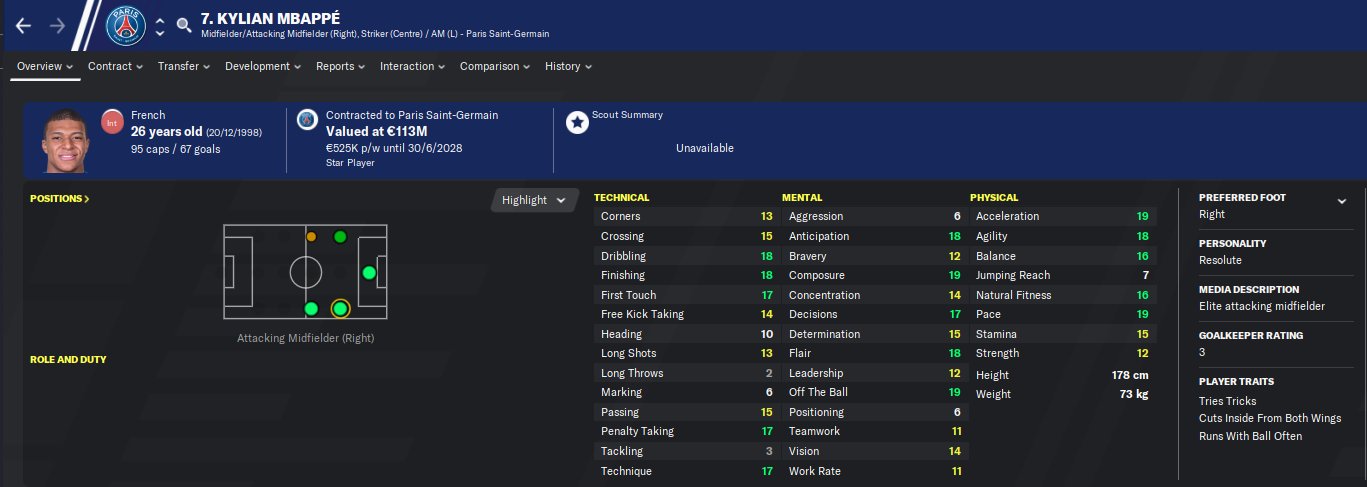Switch to the History tab
1367x487 pixels.
tap(568, 66)
